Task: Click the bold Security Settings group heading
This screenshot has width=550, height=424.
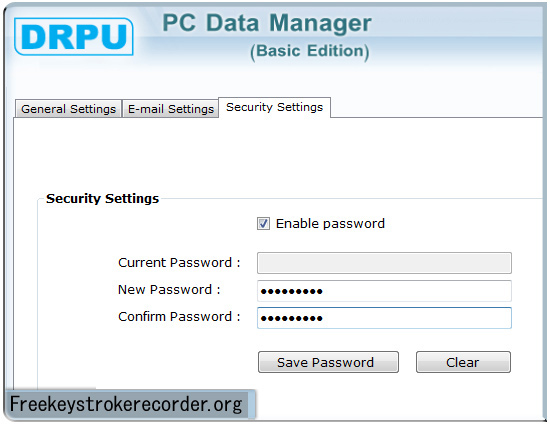Action: point(102,198)
